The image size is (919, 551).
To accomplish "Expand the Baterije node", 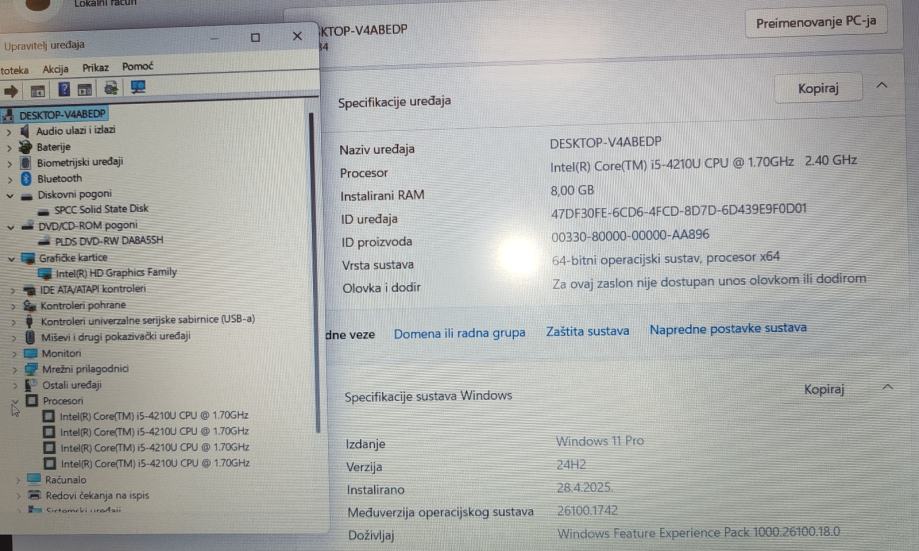I will tap(9, 148).
